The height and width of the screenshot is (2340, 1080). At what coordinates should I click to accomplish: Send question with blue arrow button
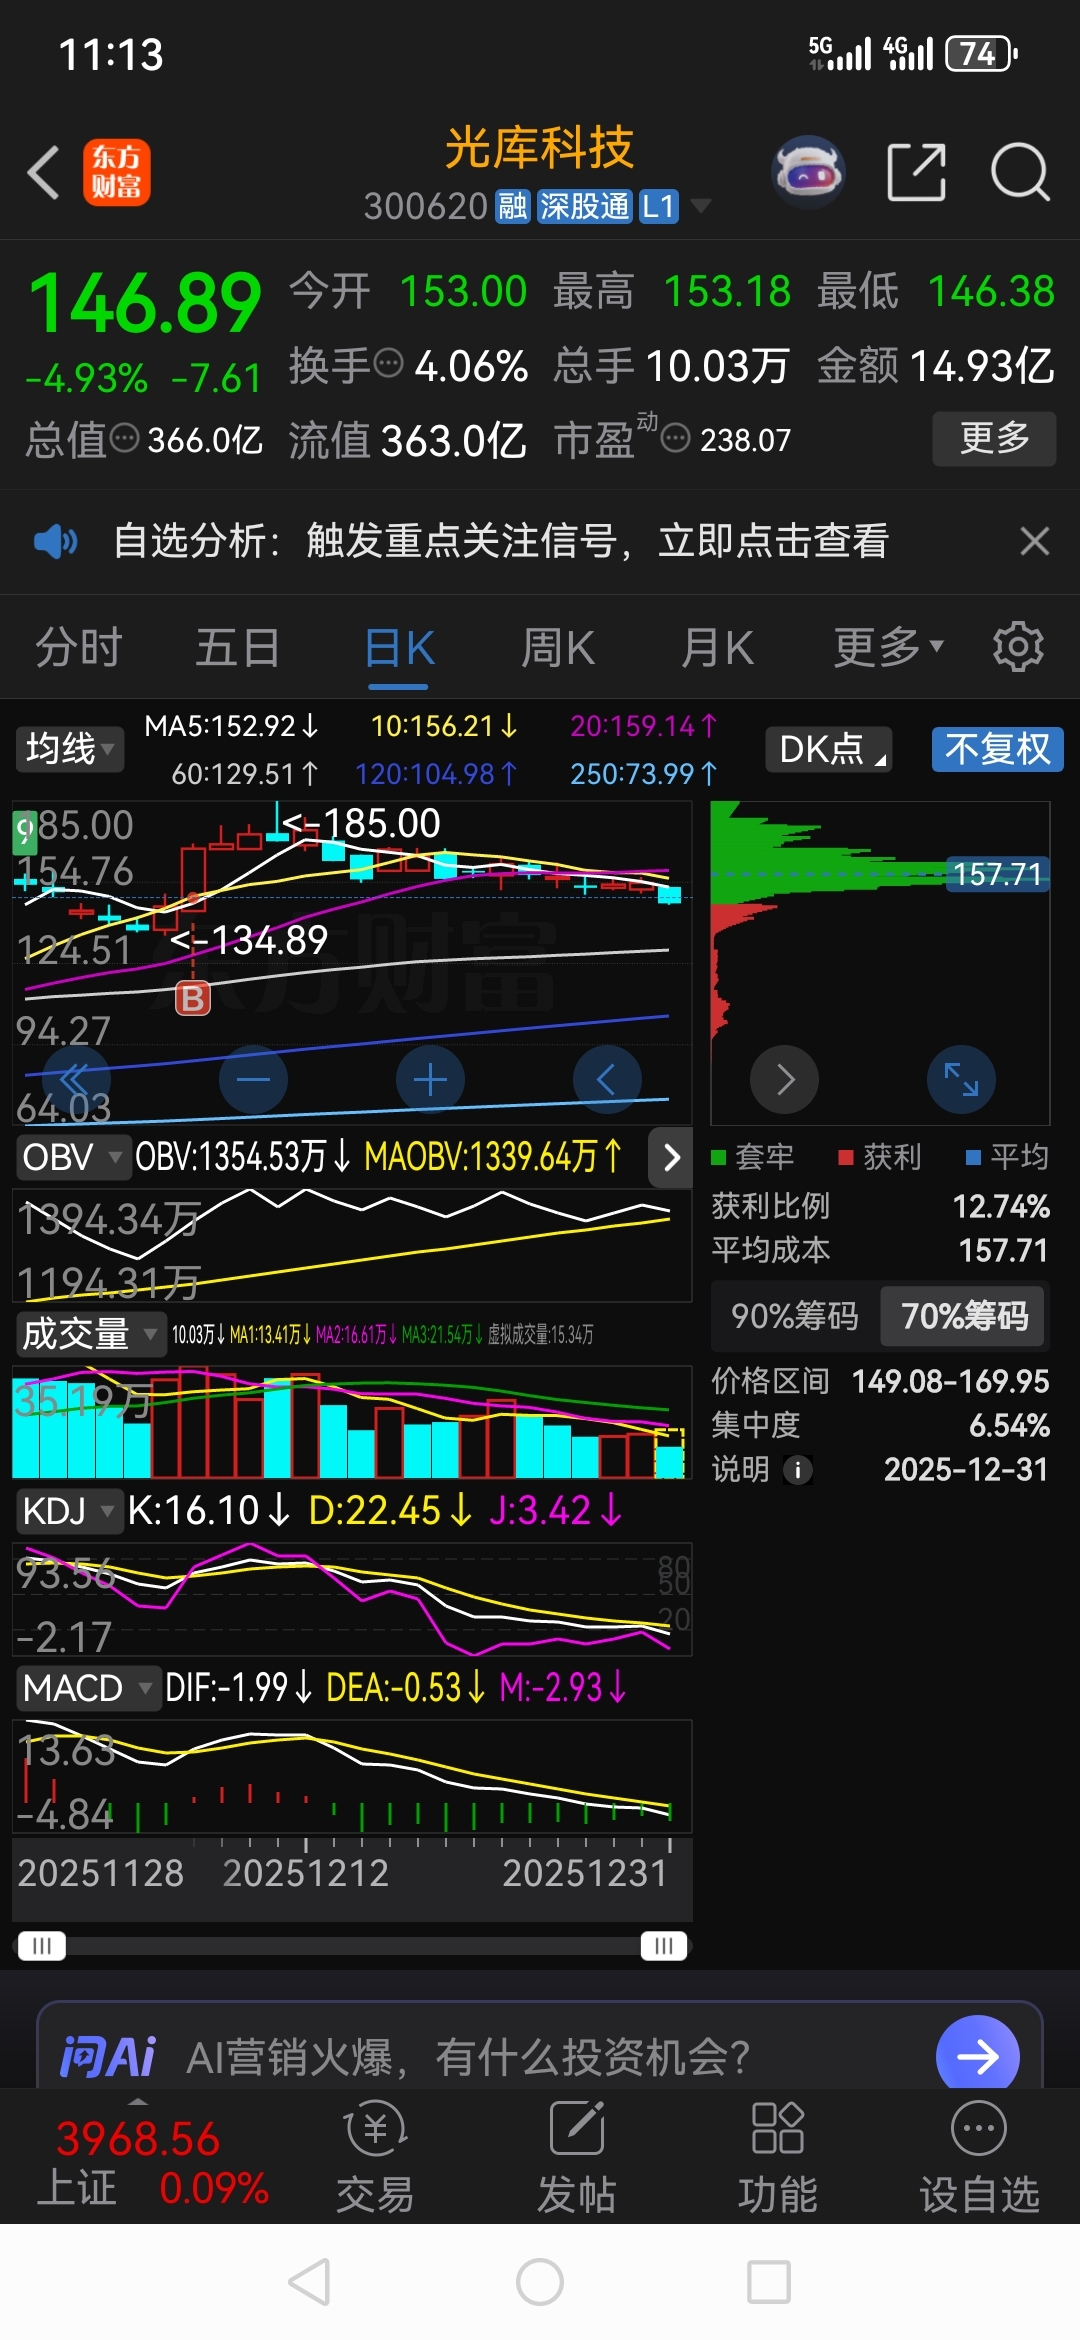[977, 2056]
